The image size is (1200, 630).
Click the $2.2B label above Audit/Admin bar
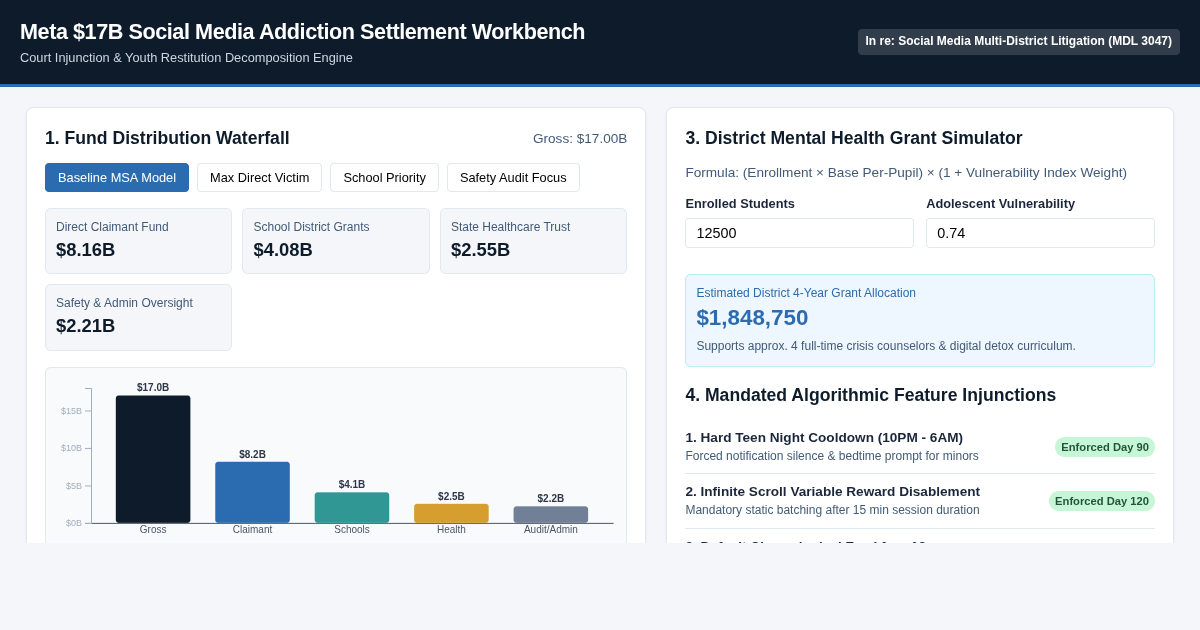[x=551, y=499]
